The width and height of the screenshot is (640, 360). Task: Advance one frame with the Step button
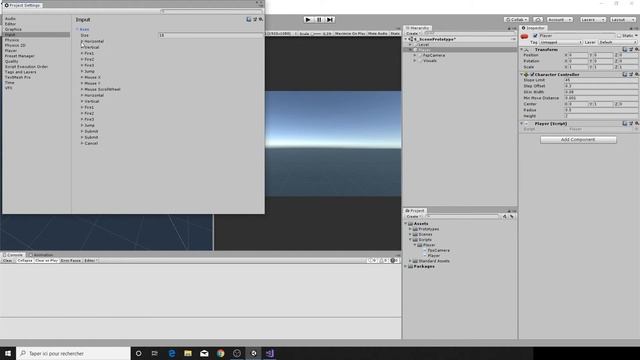tap(330, 20)
